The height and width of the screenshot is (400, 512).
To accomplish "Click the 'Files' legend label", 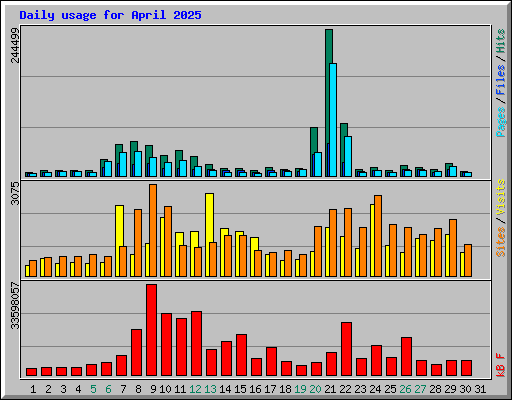I will [x=501, y=79].
